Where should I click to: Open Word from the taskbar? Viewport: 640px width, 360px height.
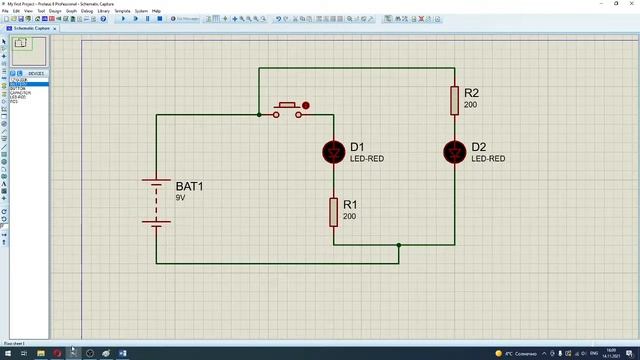122,353
